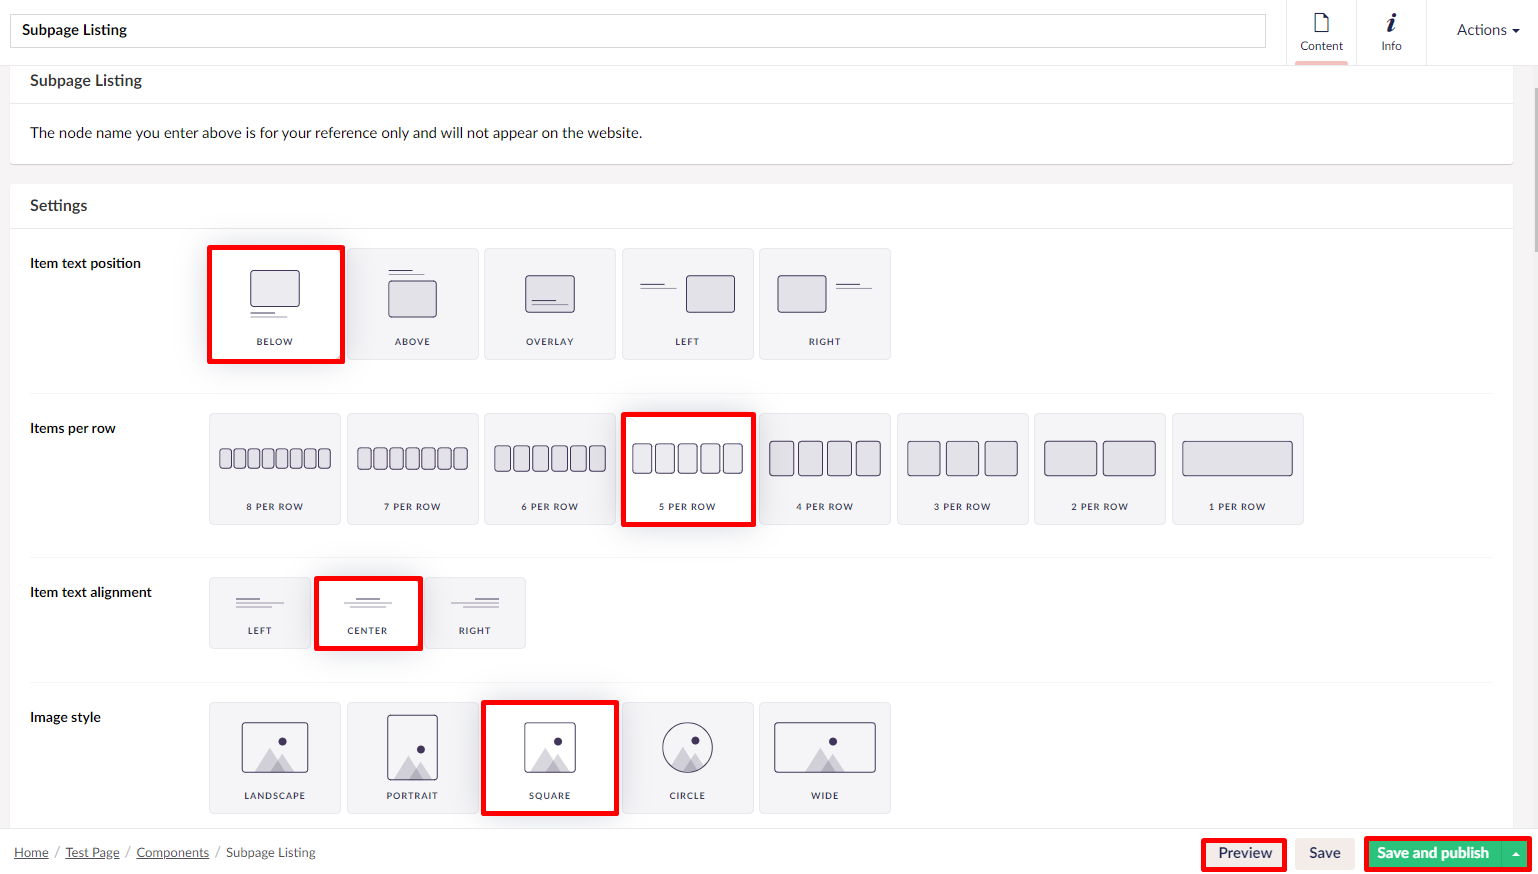Choose Circle image style
Viewport: 1538px width, 874px height.
point(687,758)
